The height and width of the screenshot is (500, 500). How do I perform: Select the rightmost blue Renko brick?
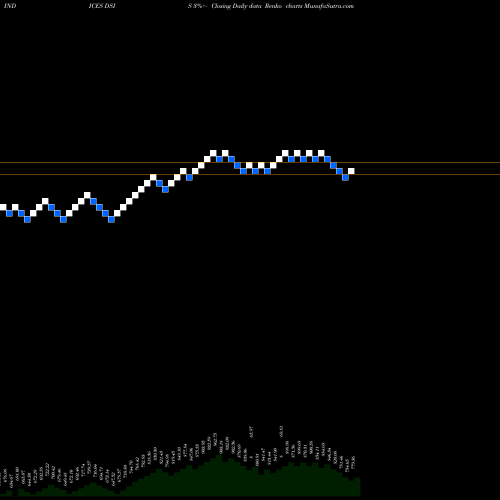coord(345,177)
